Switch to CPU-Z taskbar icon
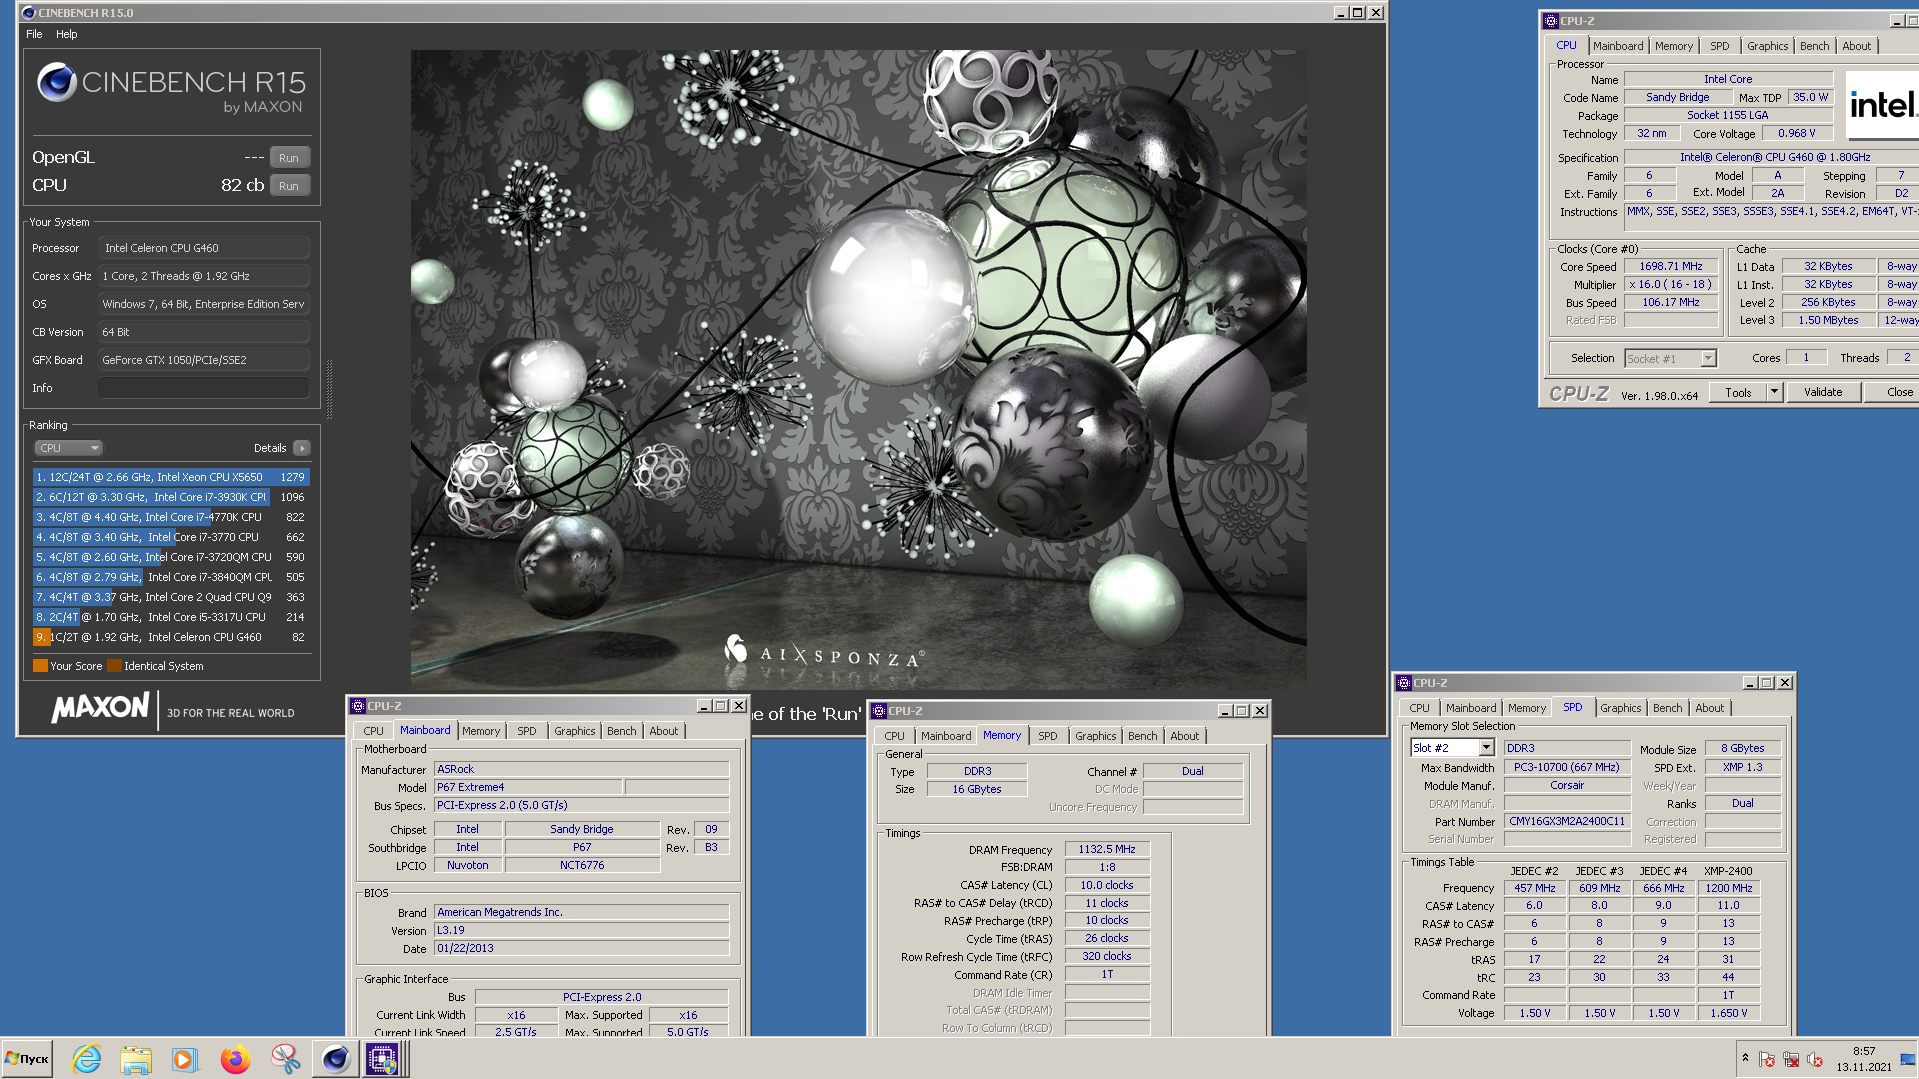The width and height of the screenshot is (1919, 1079). point(383,1058)
